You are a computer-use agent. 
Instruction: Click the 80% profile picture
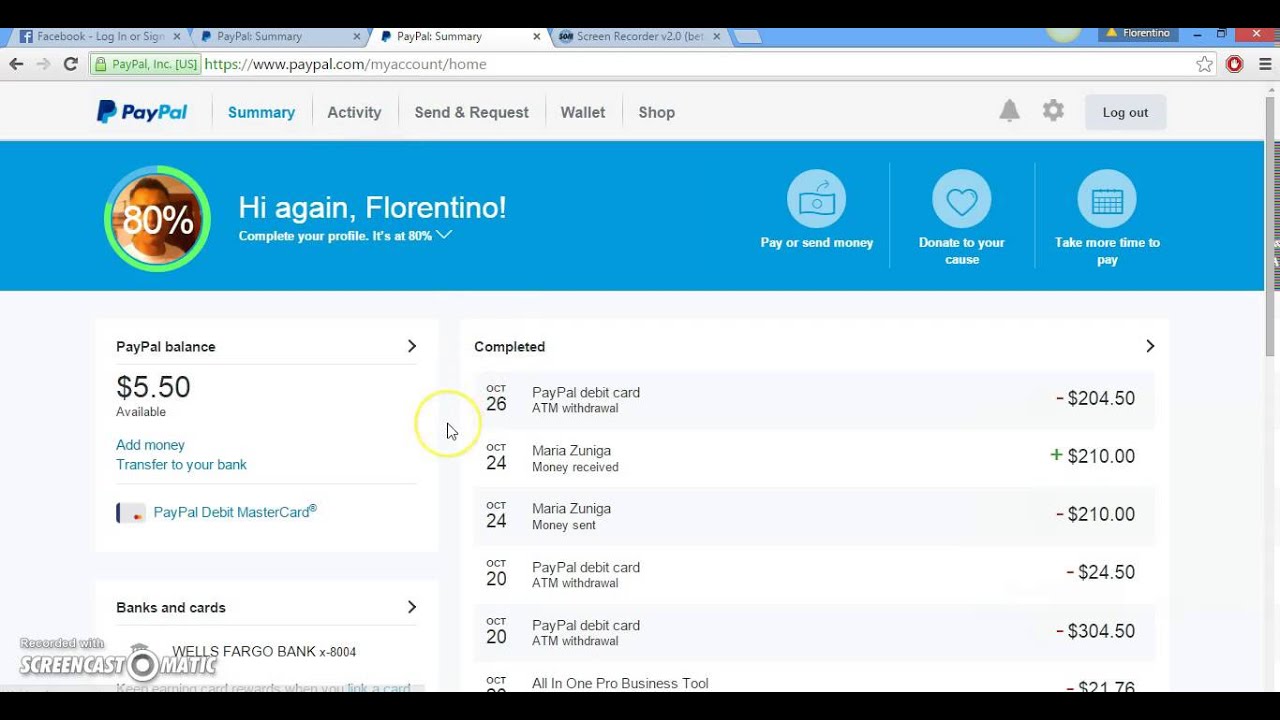(157, 218)
